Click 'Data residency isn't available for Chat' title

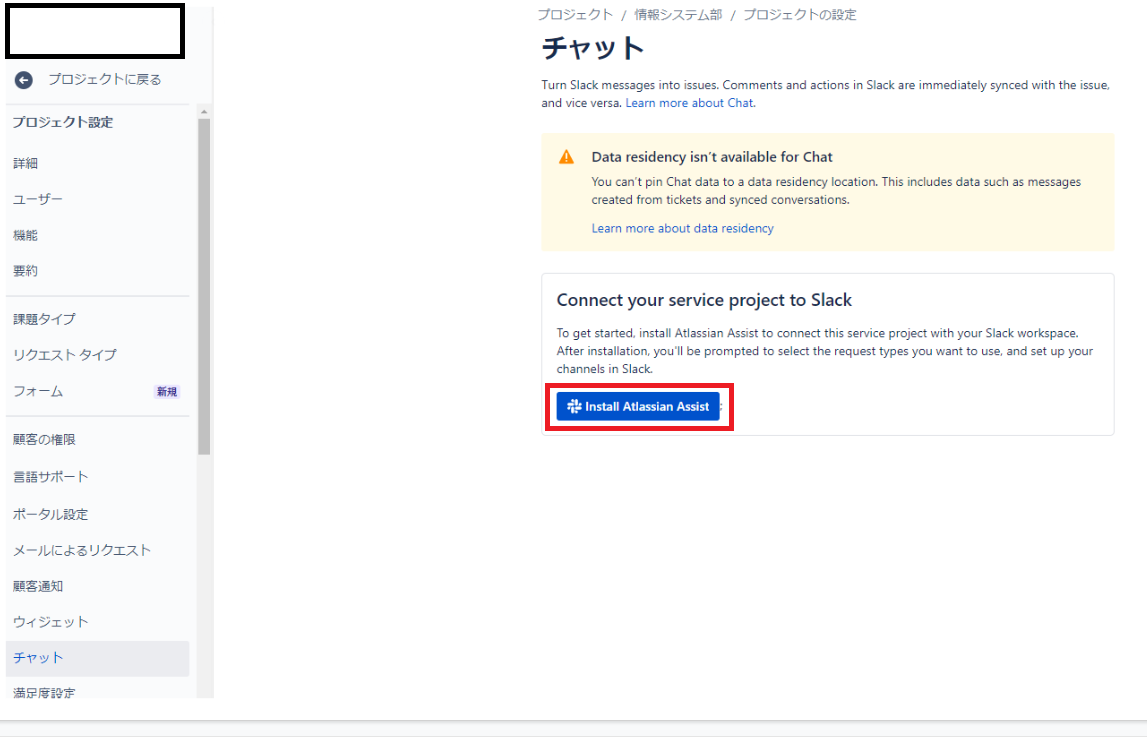(712, 157)
